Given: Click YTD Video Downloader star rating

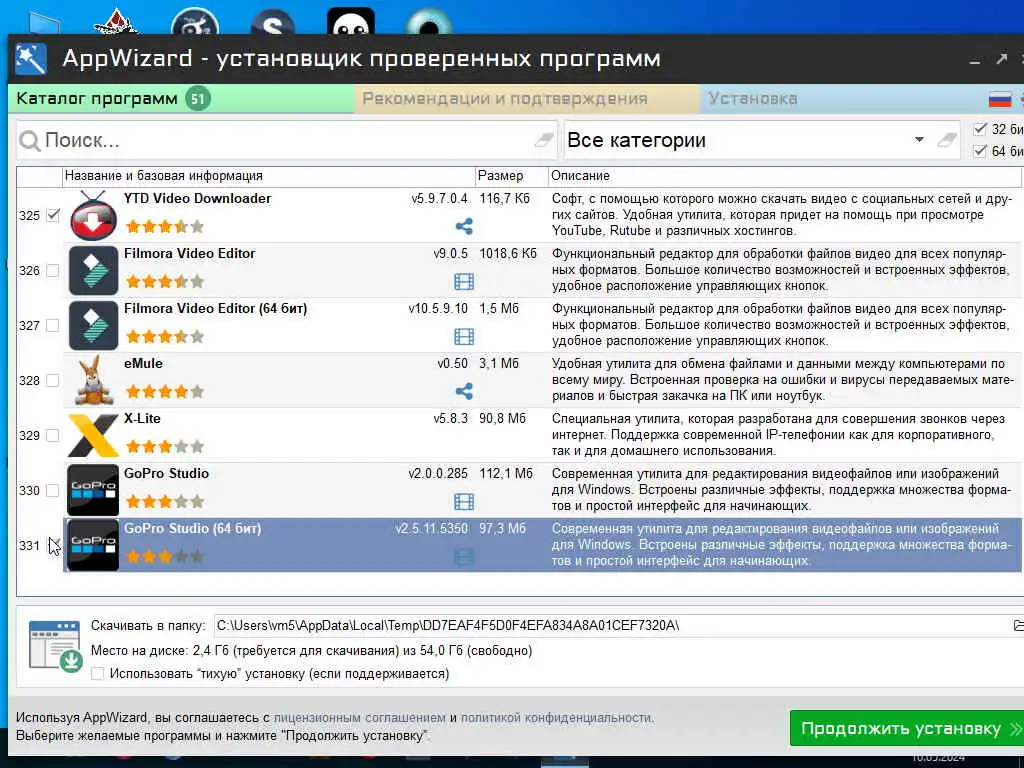Looking at the screenshot, I should pyautogui.click(x=165, y=227).
